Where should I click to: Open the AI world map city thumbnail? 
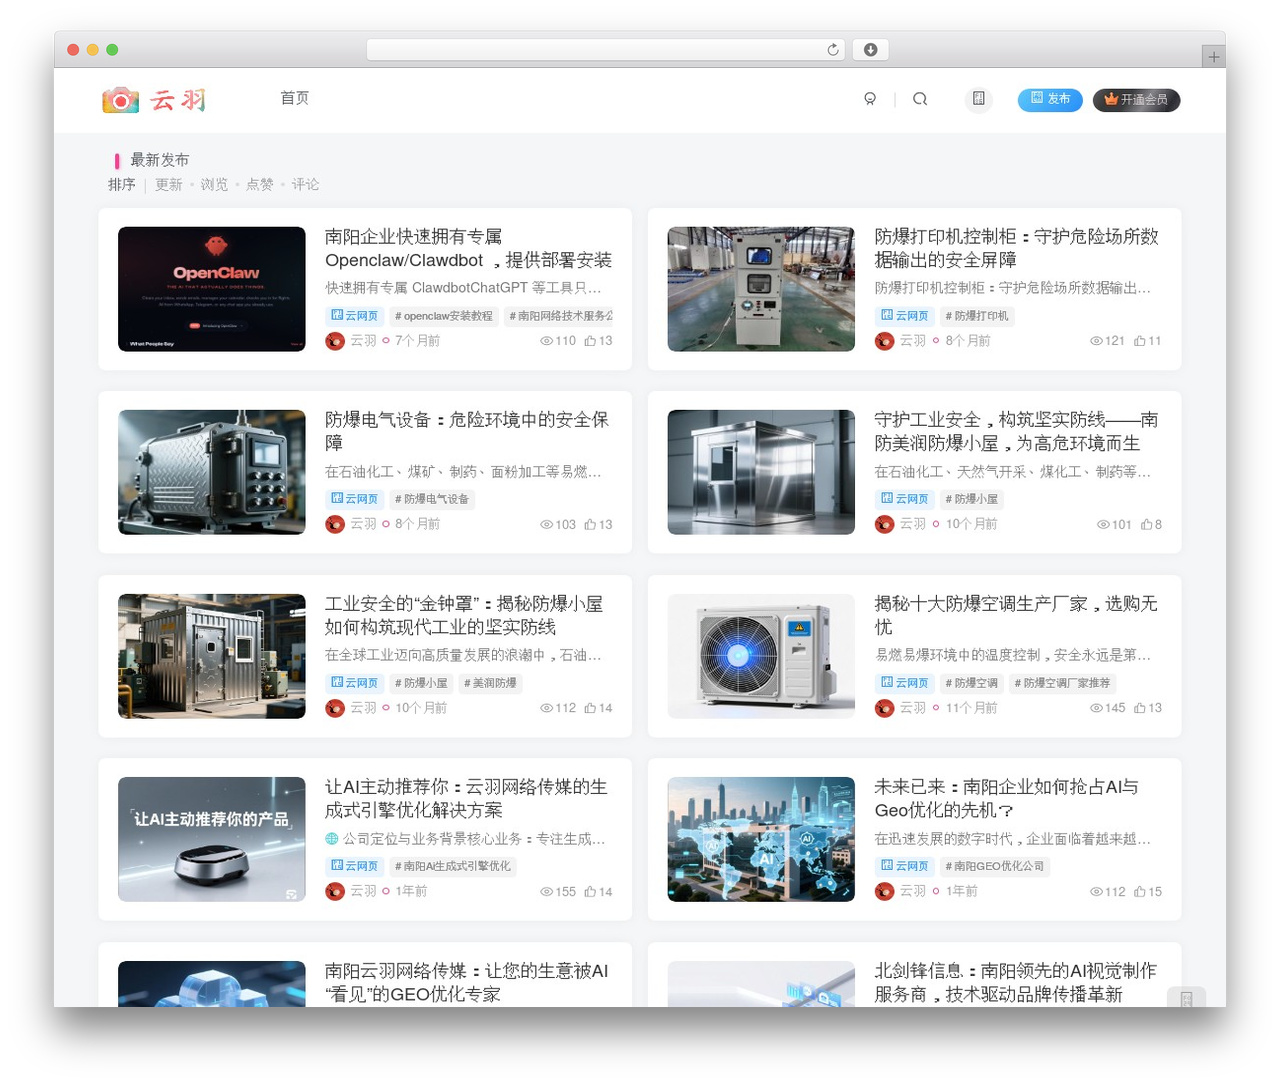click(x=761, y=839)
